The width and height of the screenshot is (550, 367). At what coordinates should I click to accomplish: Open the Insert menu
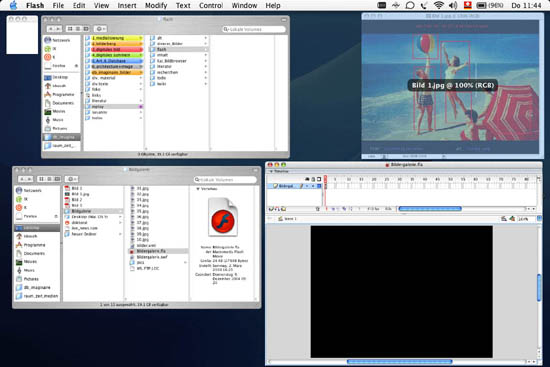click(x=127, y=5)
